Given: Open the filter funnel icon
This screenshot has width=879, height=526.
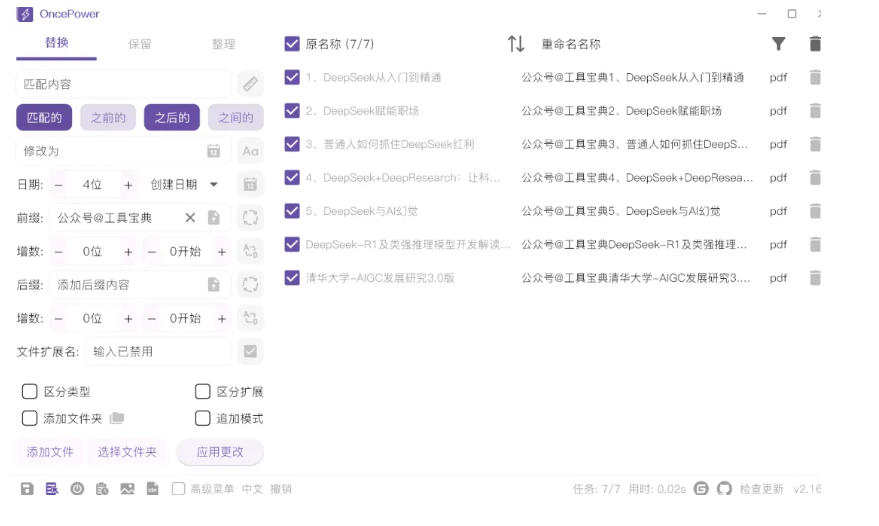Looking at the screenshot, I should (x=778, y=44).
